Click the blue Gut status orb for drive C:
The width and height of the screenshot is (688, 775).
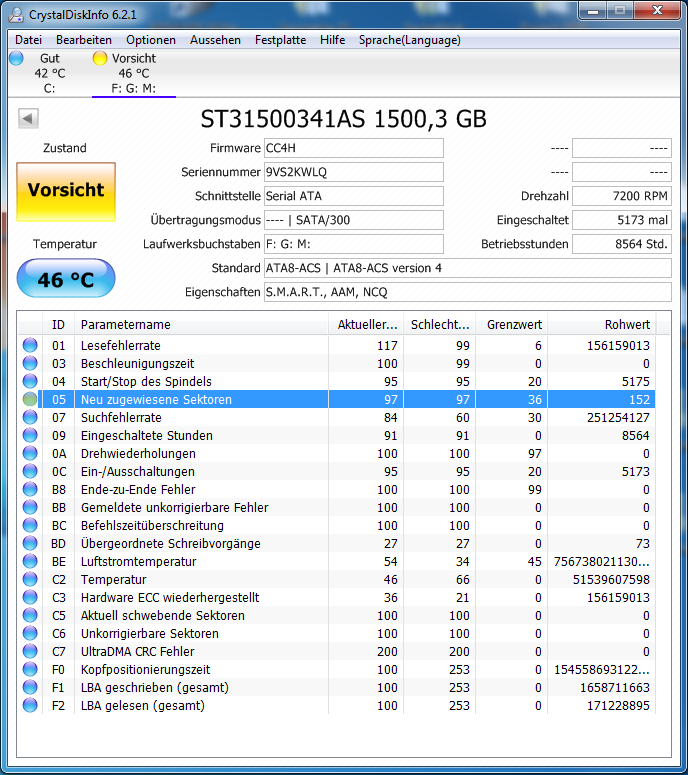click(16, 58)
